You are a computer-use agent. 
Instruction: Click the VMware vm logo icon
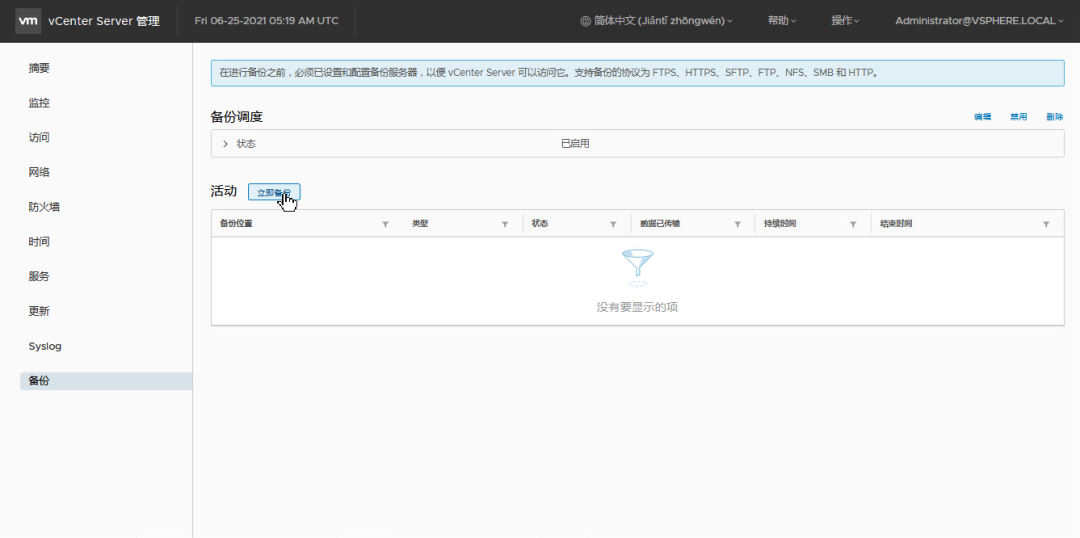[x=28, y=21]
